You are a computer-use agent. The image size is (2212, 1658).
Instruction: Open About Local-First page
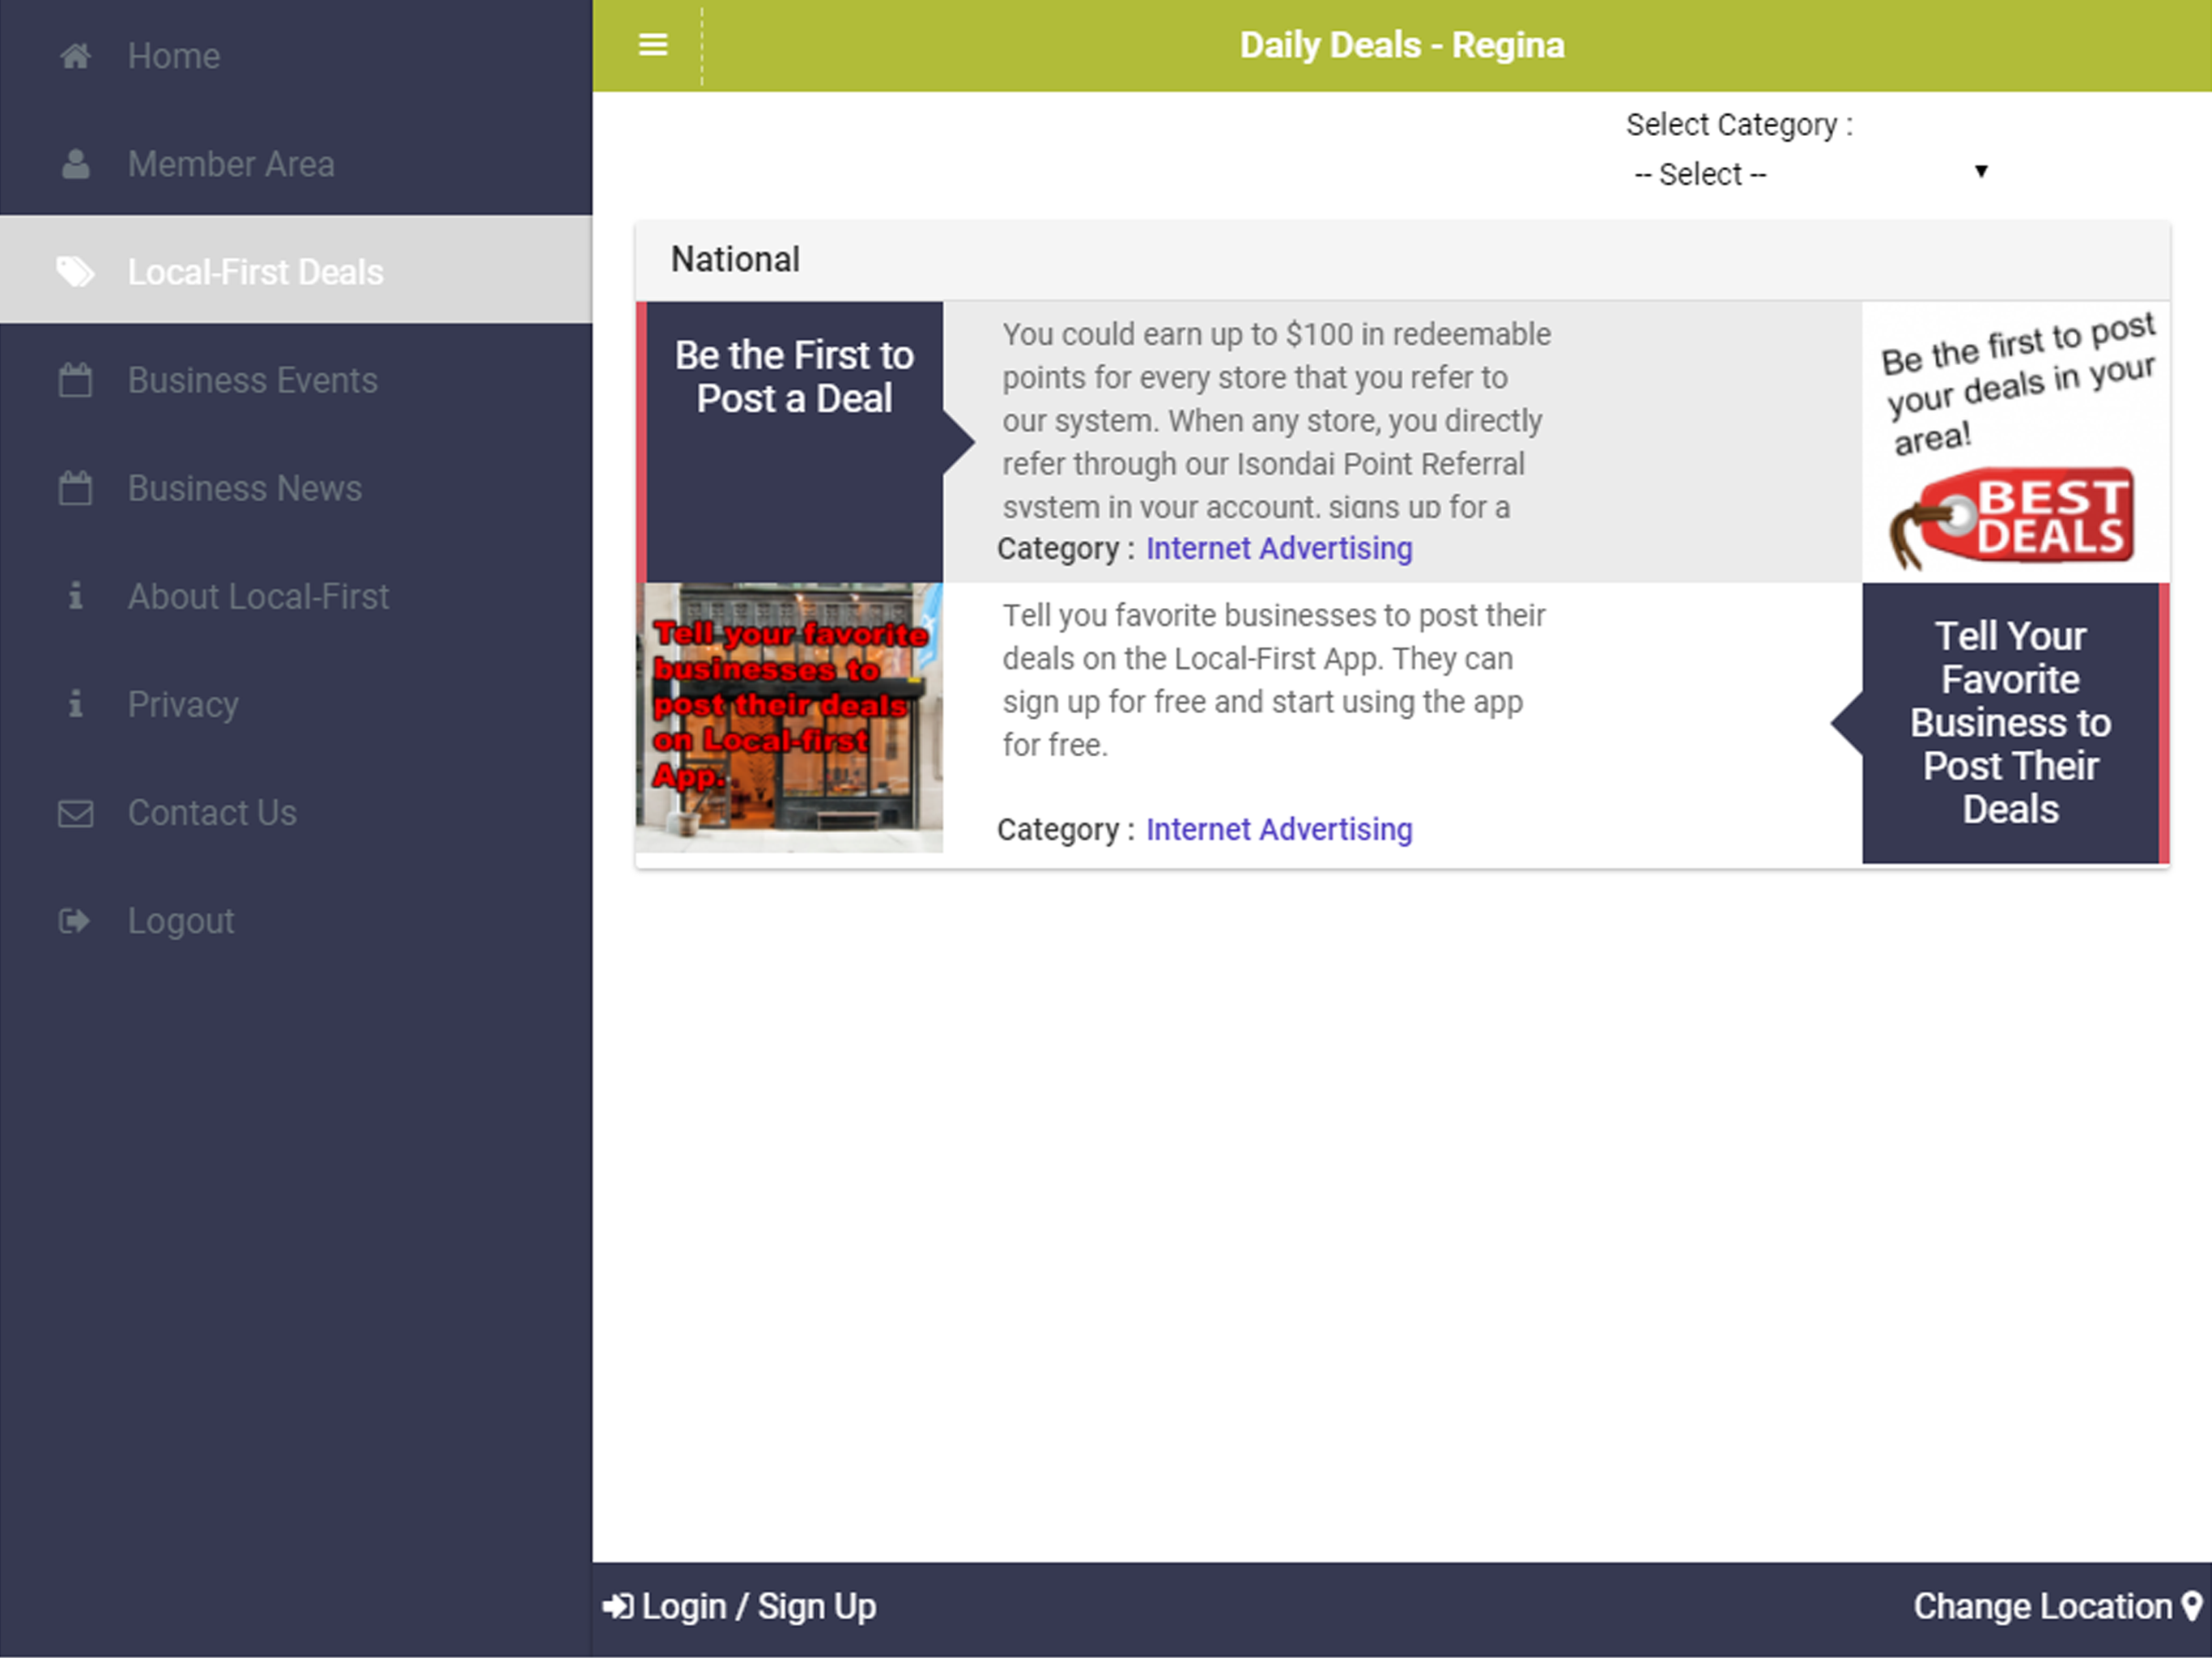[x=296, y=596]
